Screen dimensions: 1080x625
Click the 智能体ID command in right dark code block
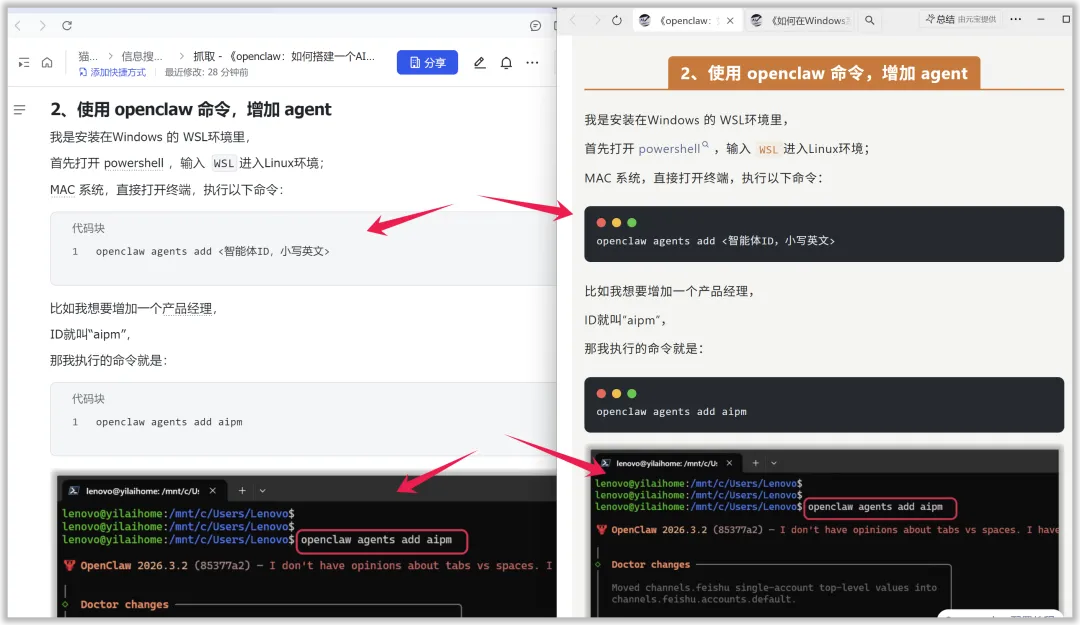pyautogui.click(x=716, y=241)
